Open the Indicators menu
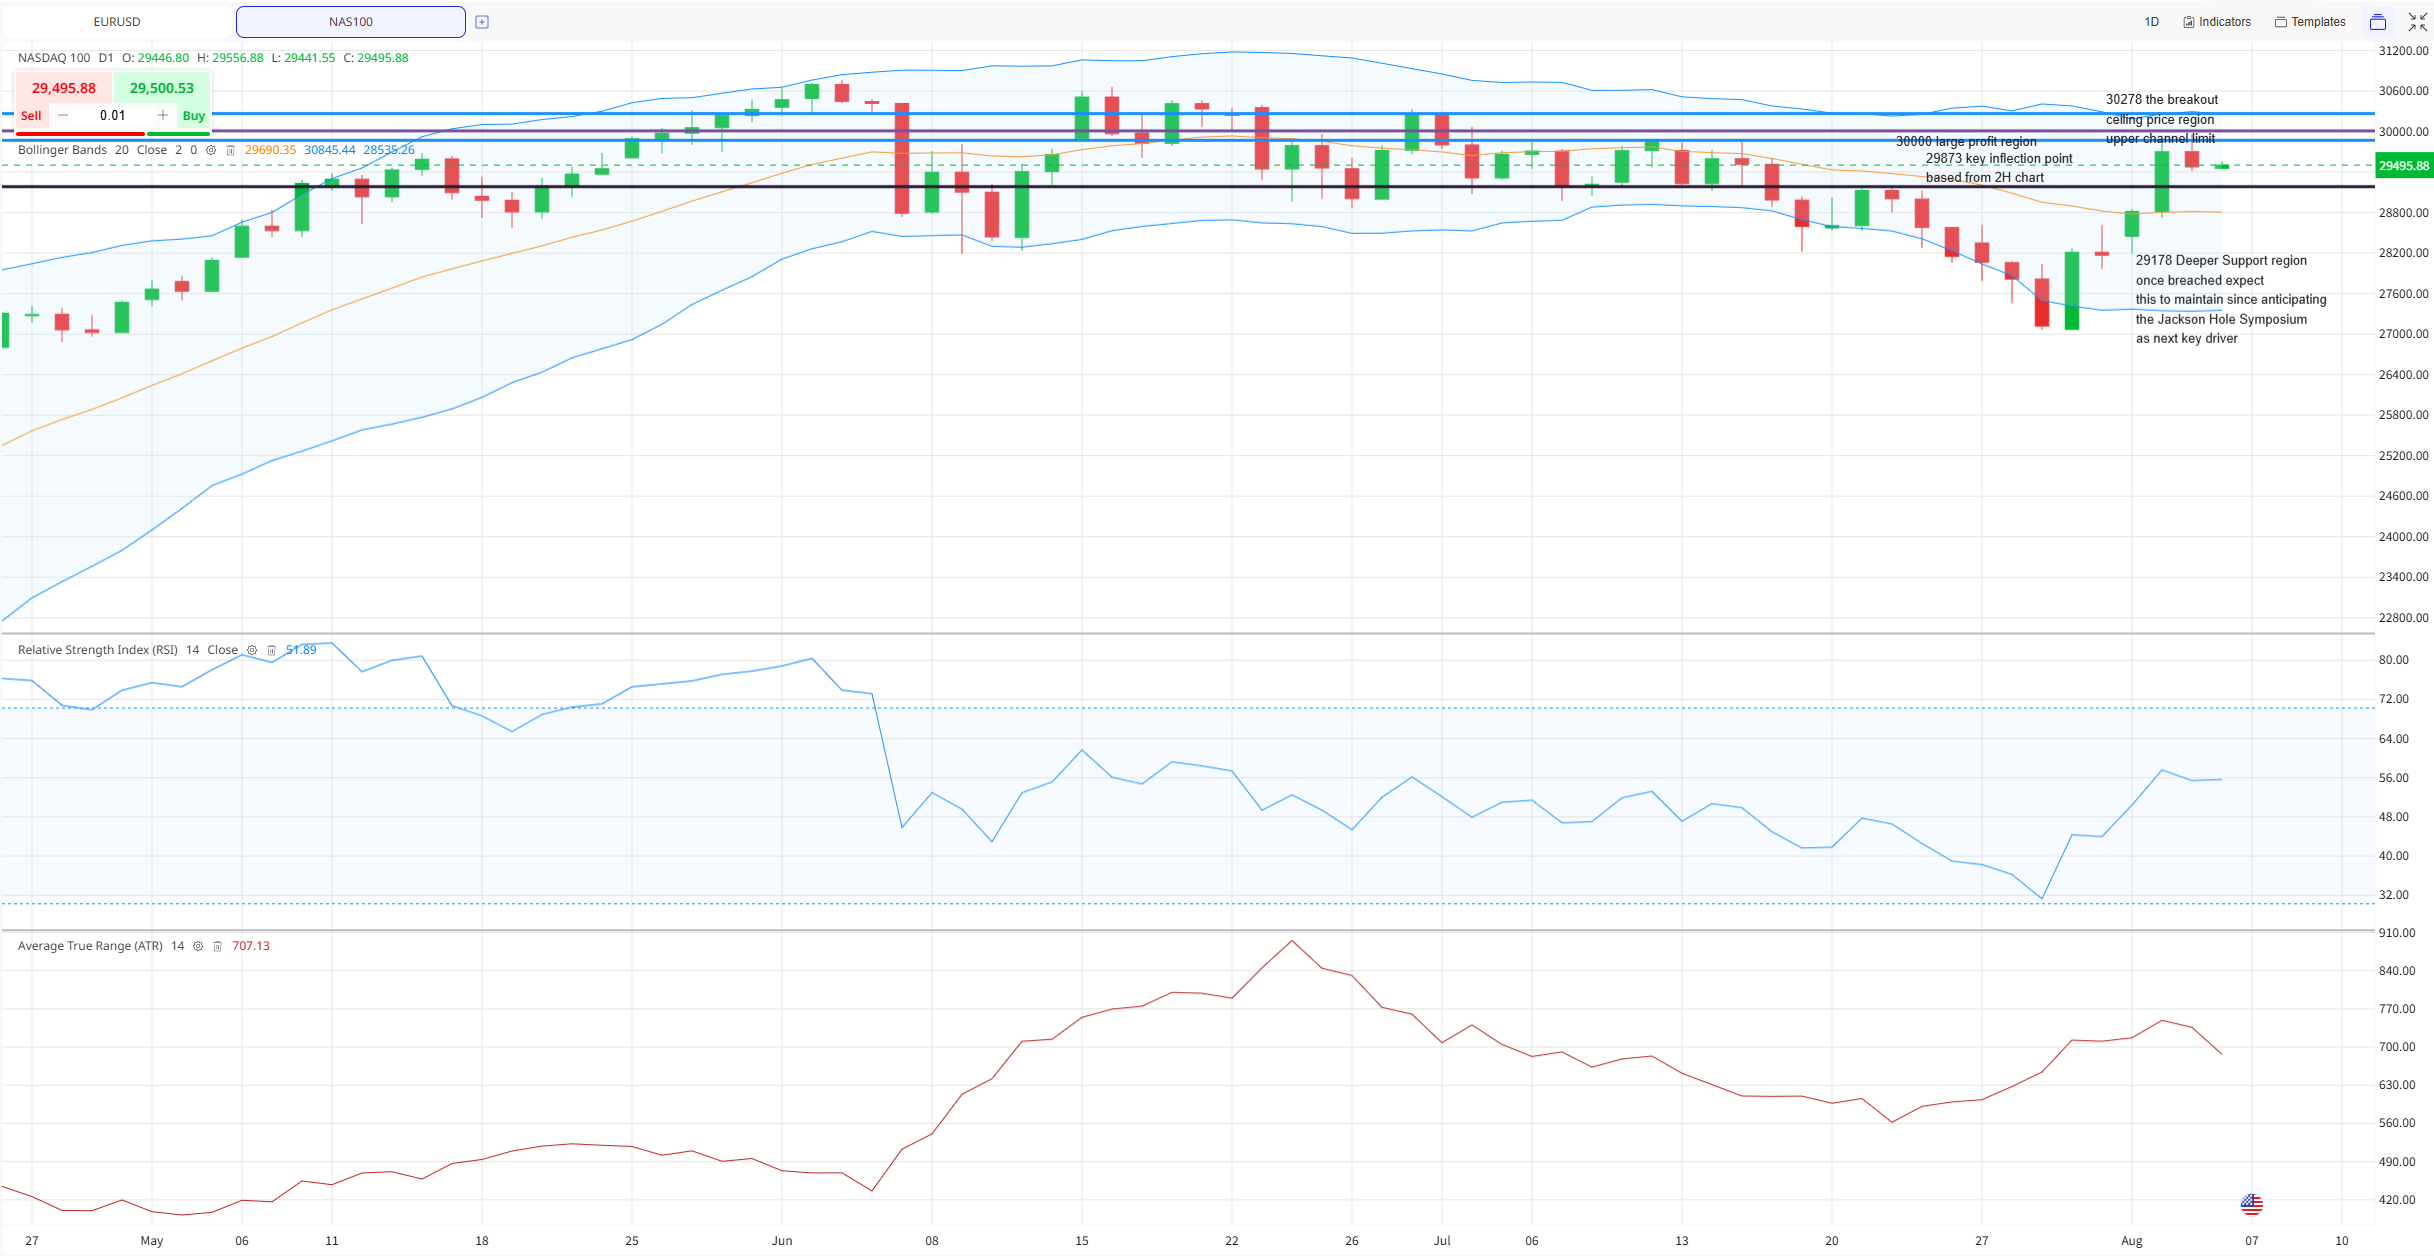This screenshot has width=2434, height=1256. [x=2217, y=22]
